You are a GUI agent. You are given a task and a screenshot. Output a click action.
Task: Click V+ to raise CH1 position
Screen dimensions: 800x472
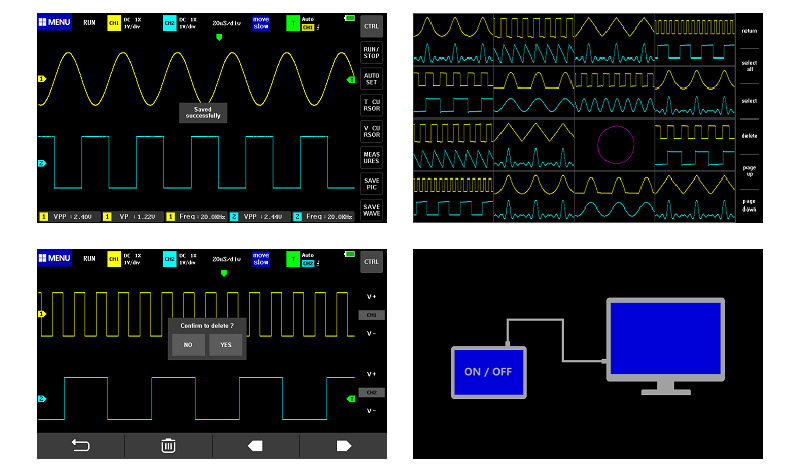click(x=371, y=296)
